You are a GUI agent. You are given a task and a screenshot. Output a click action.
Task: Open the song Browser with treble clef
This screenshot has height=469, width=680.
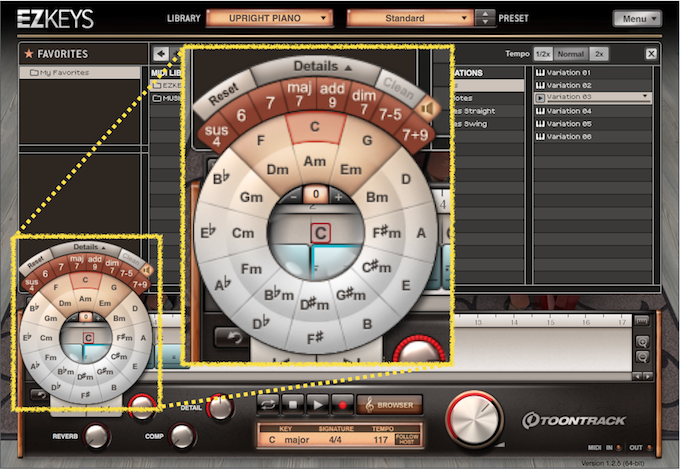tap(389, 405)
